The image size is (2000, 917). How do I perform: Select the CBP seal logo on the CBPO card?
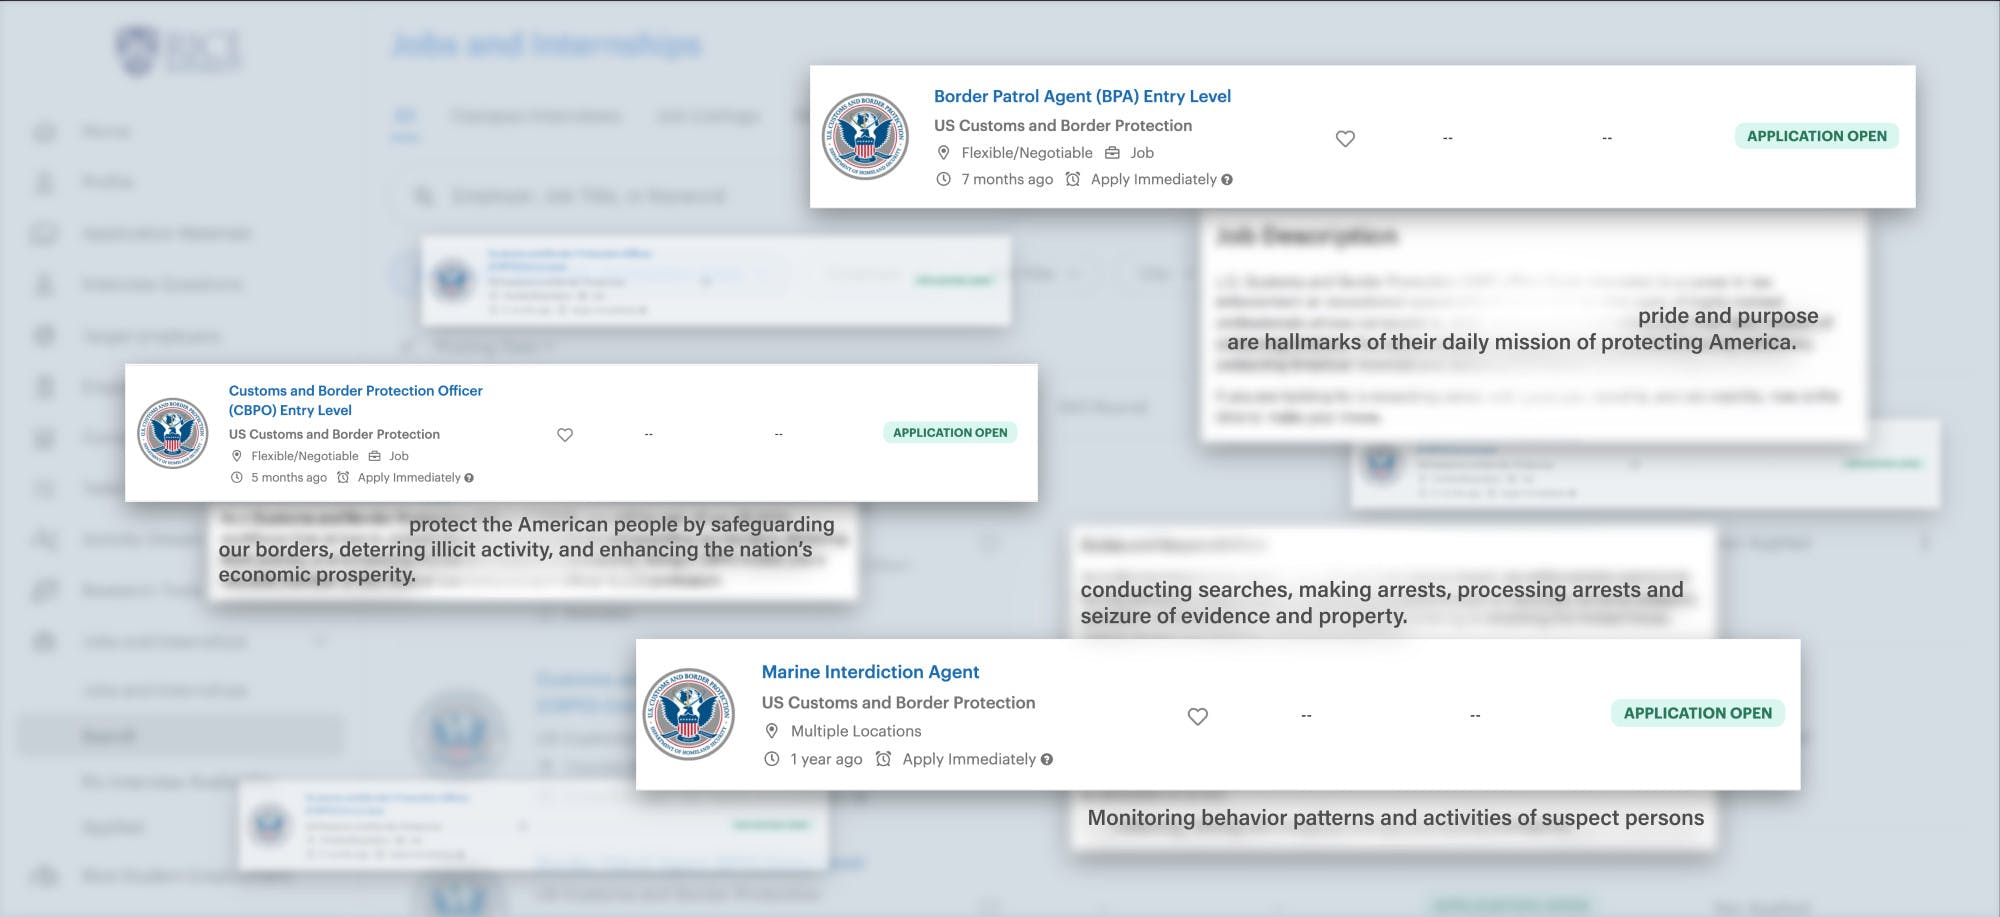click(x=173, y=433)
